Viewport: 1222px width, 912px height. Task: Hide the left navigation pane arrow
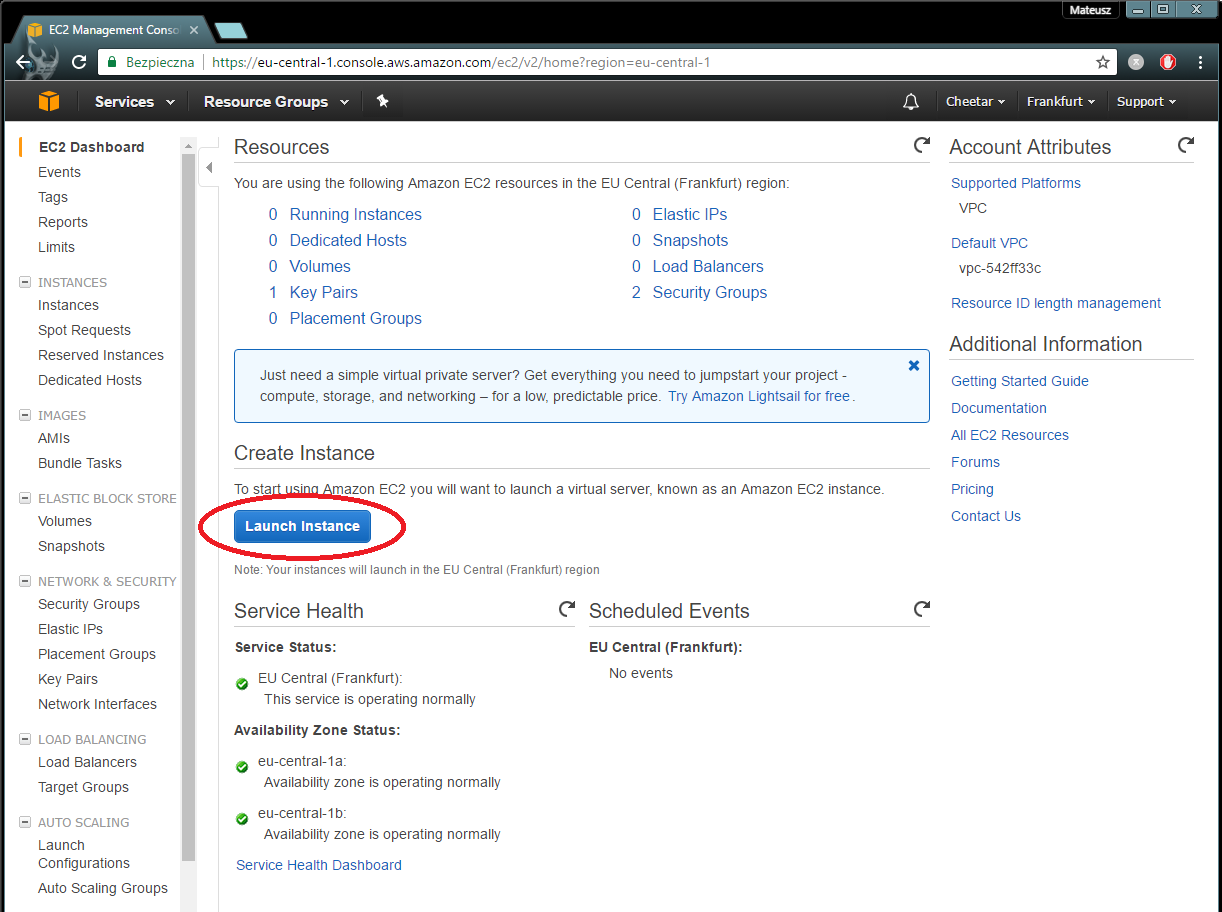[209, 168]
